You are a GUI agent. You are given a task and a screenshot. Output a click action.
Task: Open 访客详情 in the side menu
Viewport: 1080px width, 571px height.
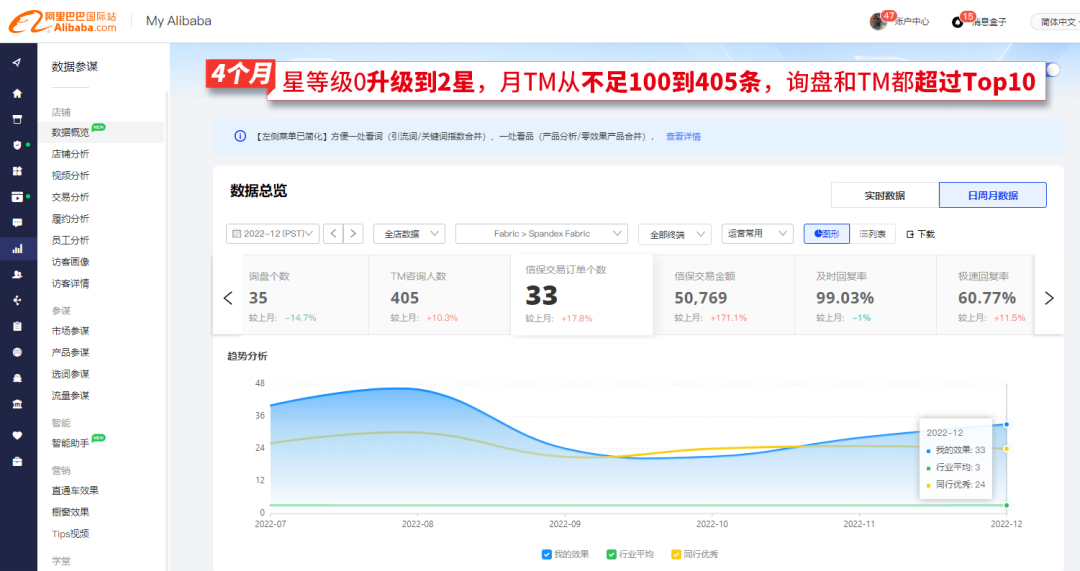tap(70, 283)
